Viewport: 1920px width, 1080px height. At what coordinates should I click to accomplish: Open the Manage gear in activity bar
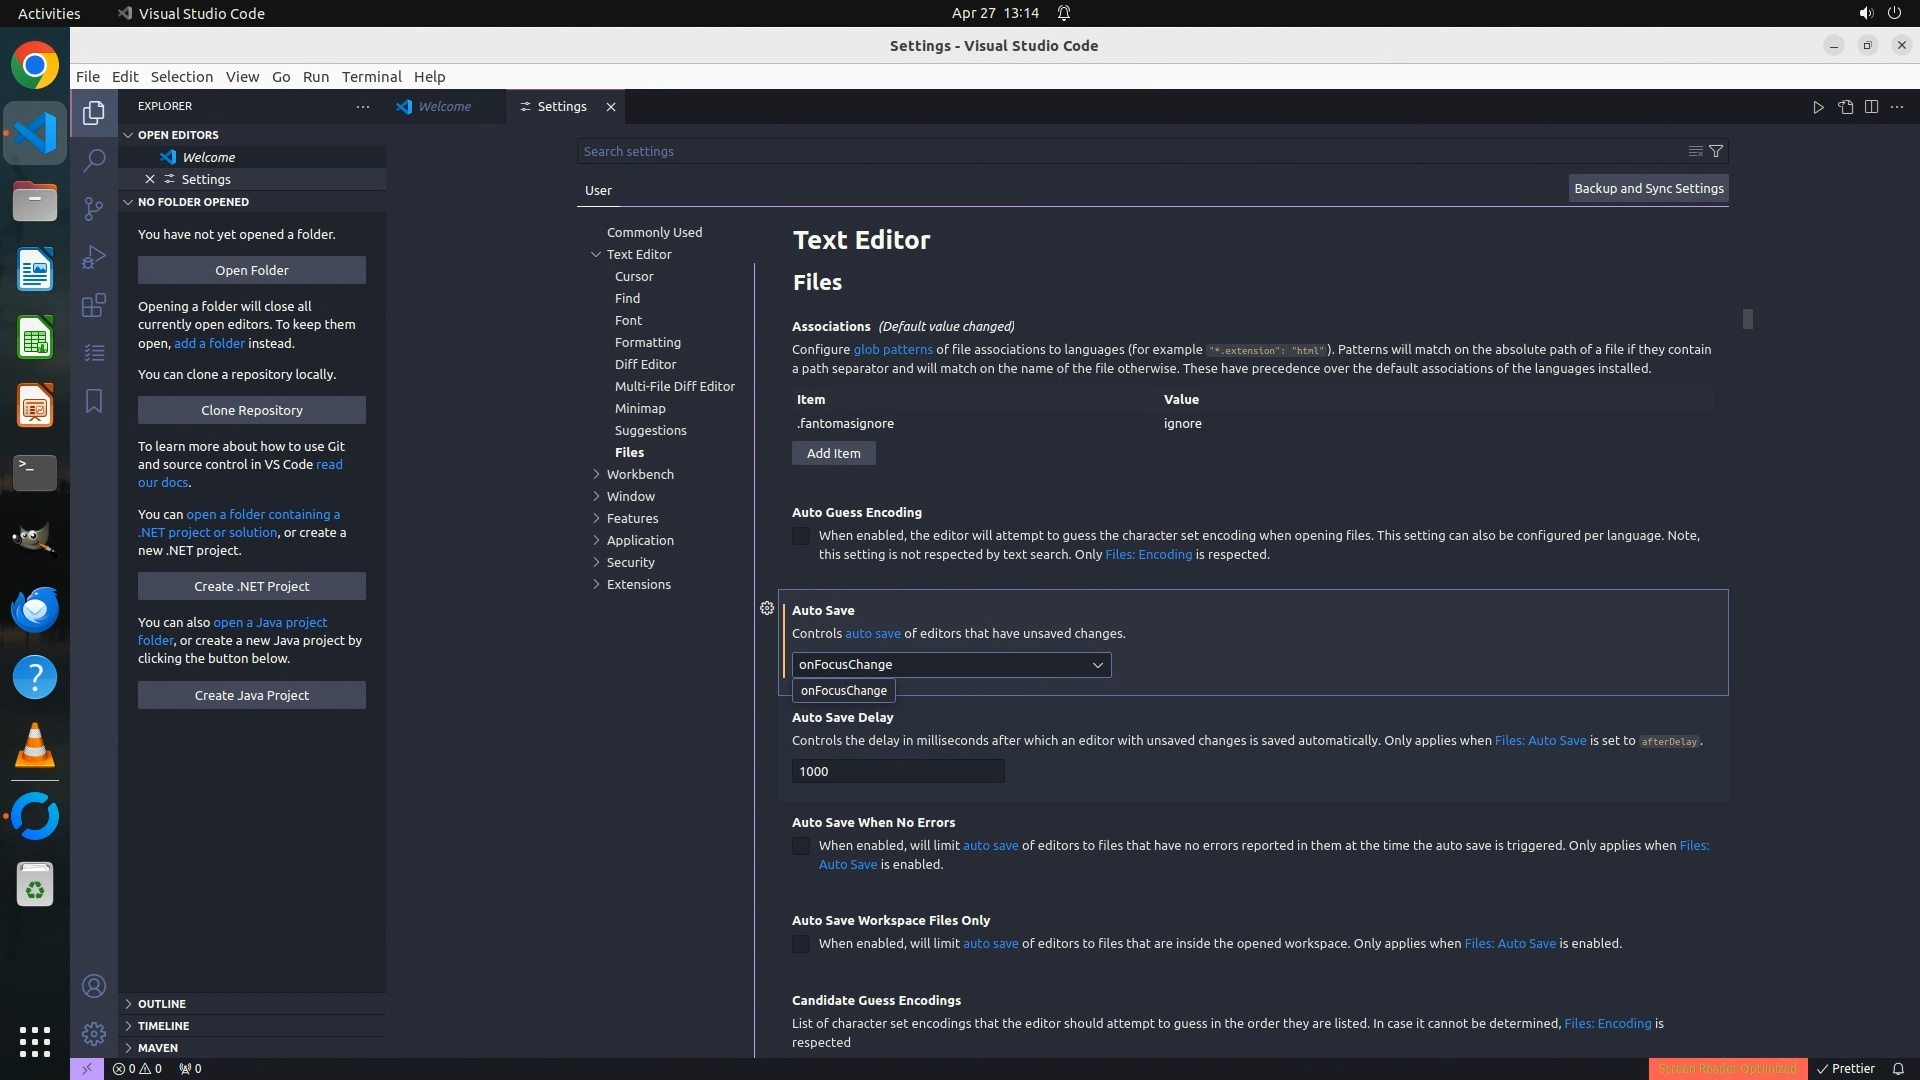(x=93, y=1033)
